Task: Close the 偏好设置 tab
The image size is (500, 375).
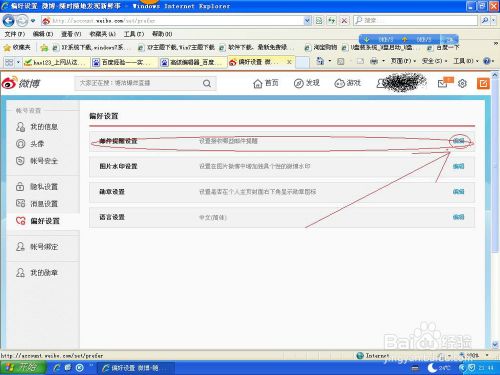Action: tap(289, 62)
